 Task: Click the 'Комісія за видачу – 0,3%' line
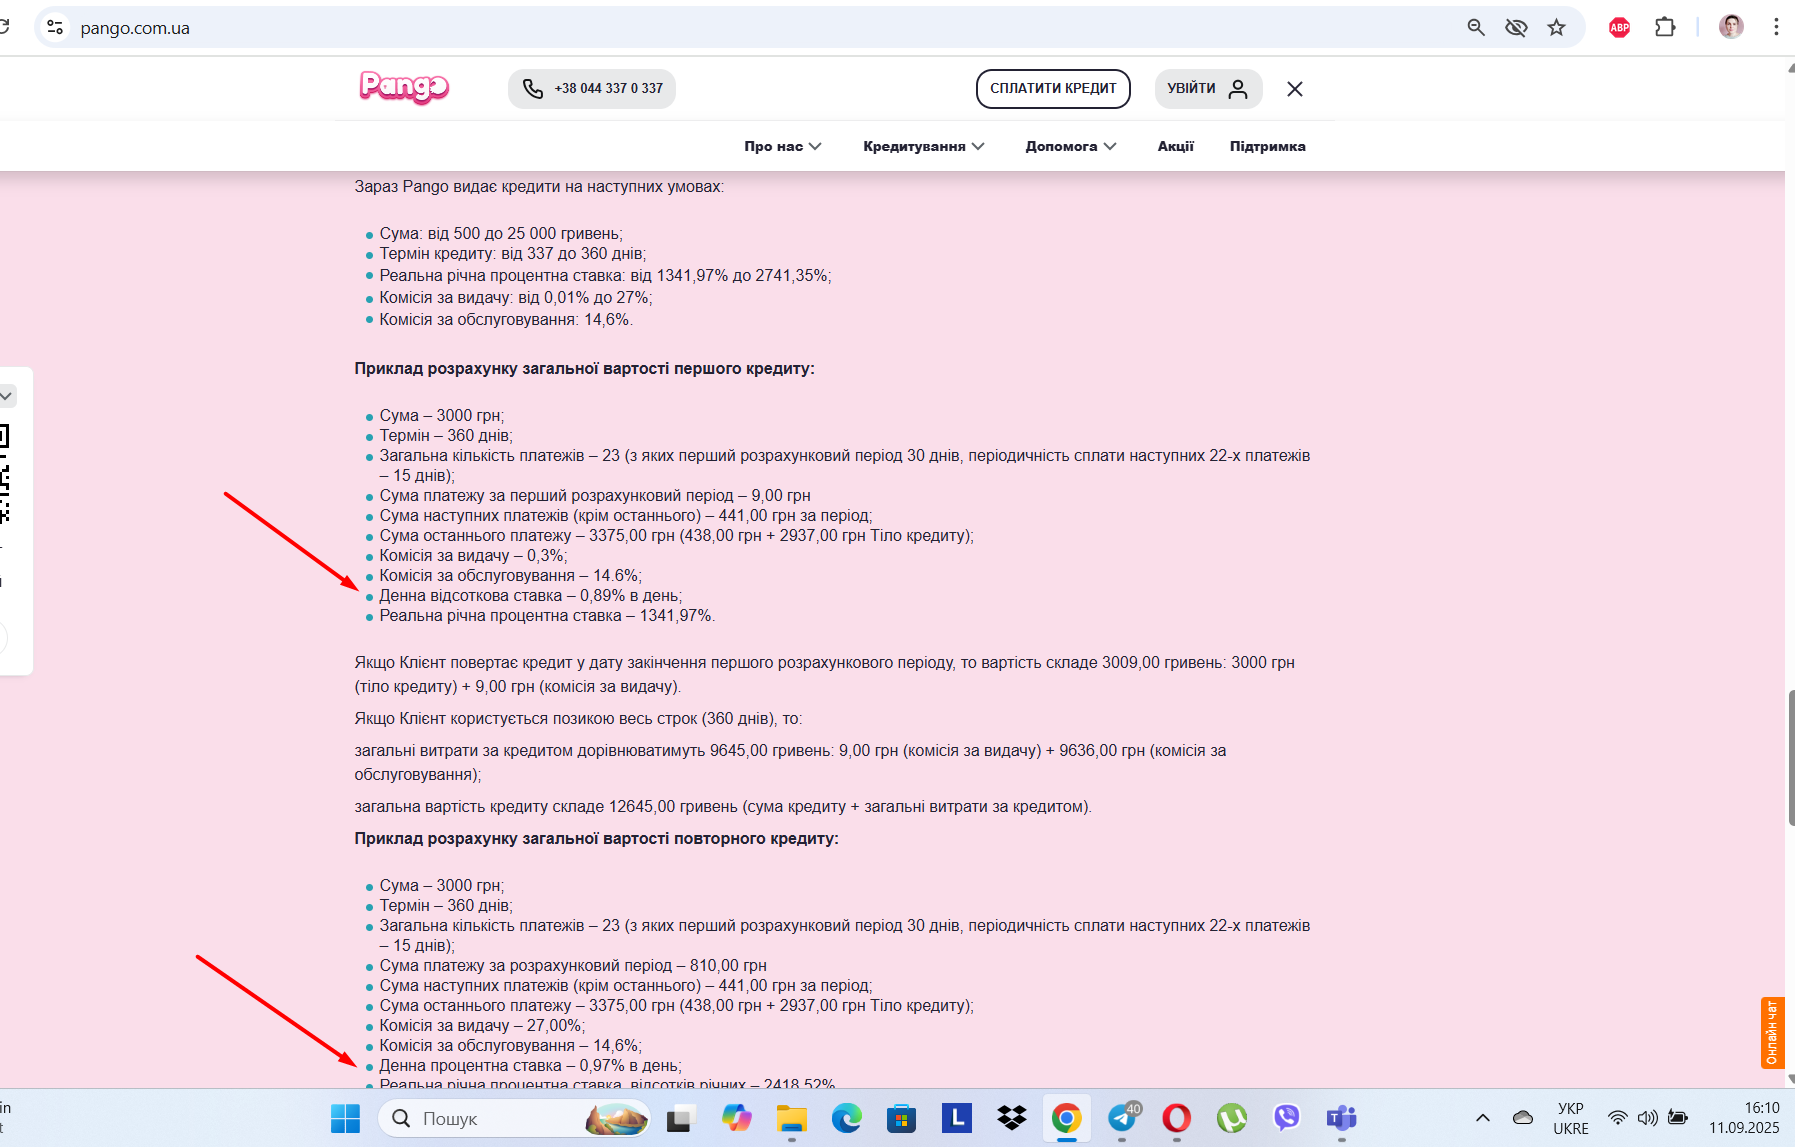point(473,556)
